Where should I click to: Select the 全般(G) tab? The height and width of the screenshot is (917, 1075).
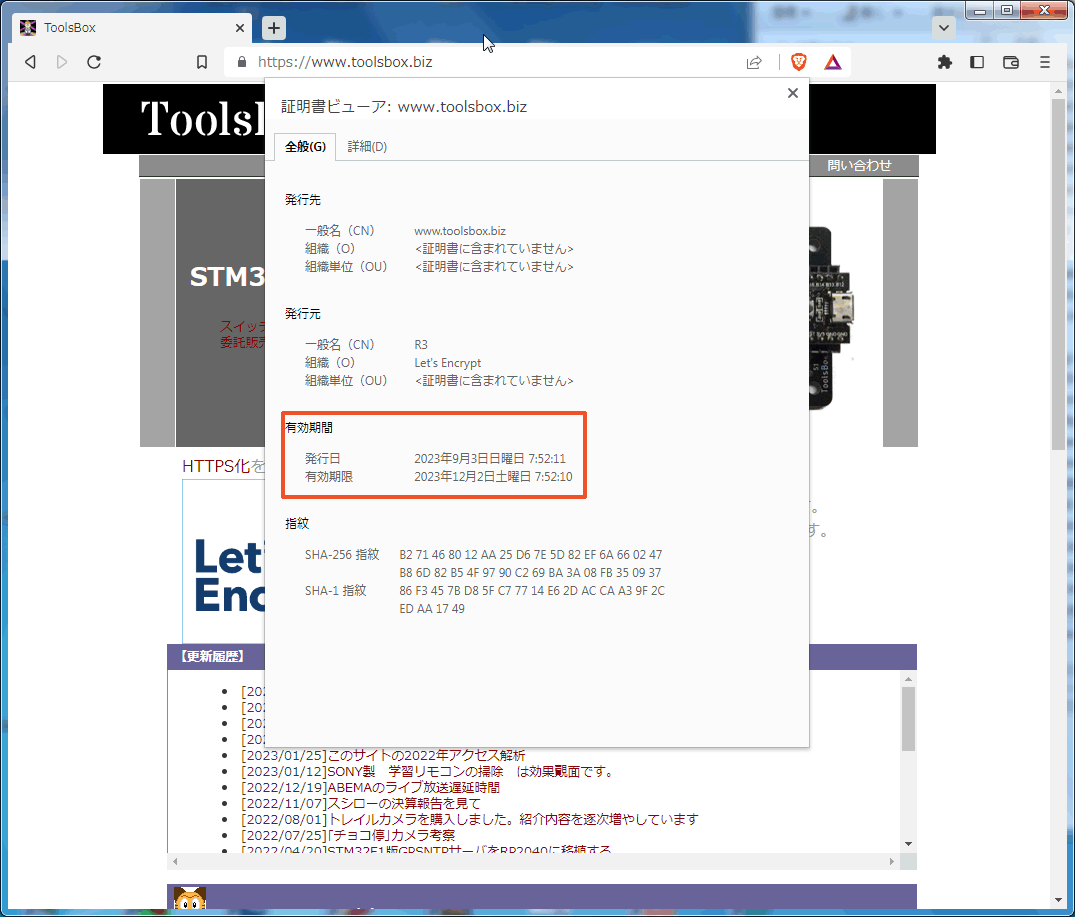[305, 147]
